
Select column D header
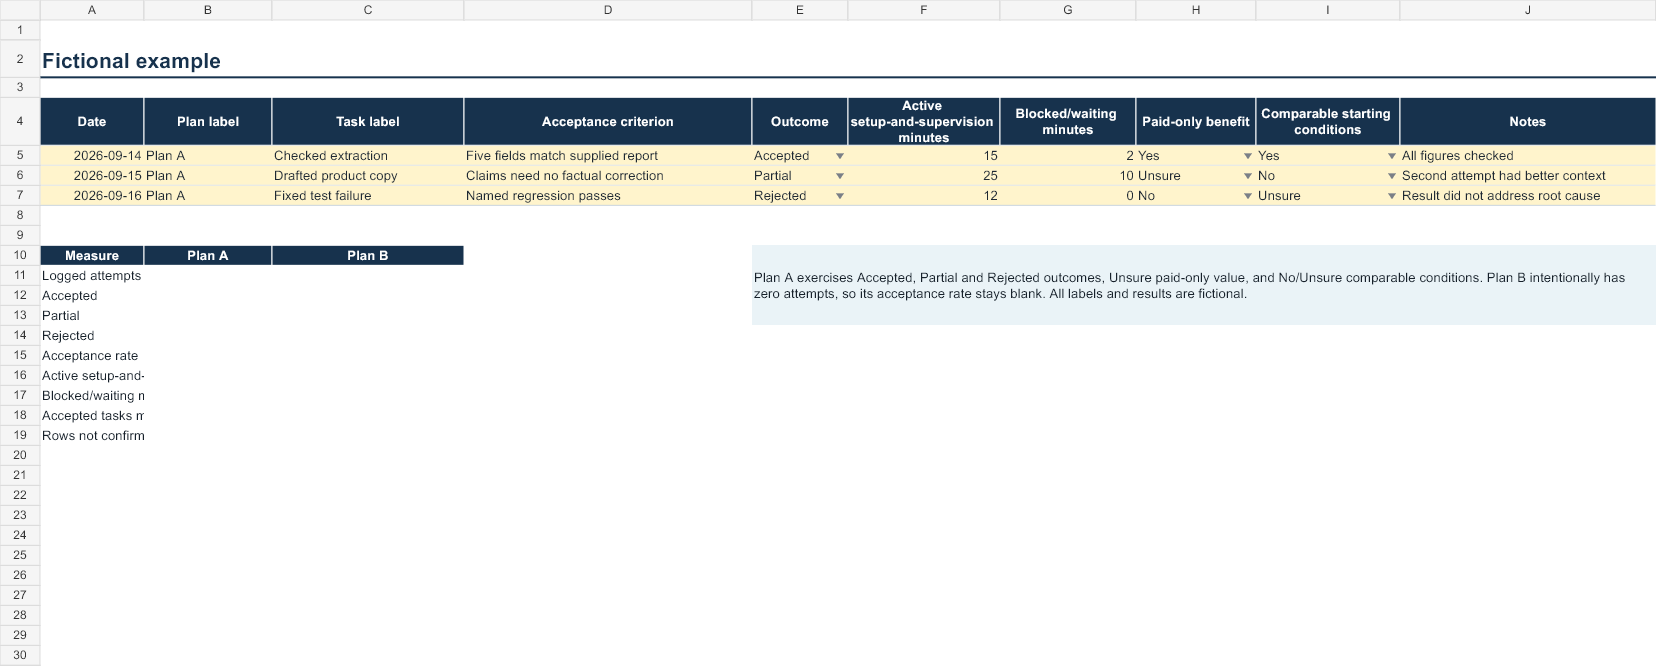click(x=608, y=10)
